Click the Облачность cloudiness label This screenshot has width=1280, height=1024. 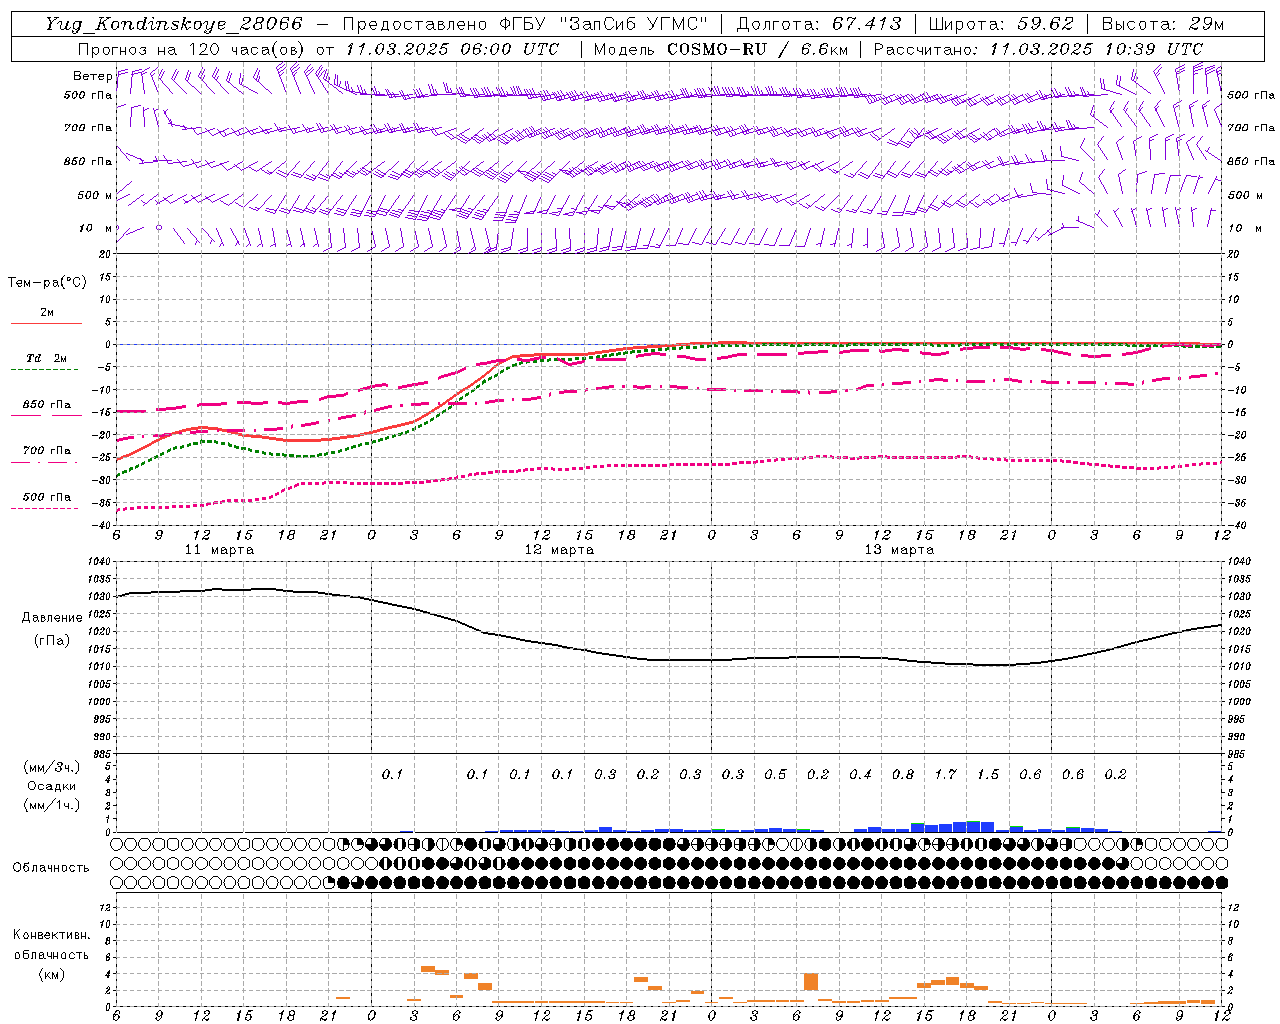[51, 867]
